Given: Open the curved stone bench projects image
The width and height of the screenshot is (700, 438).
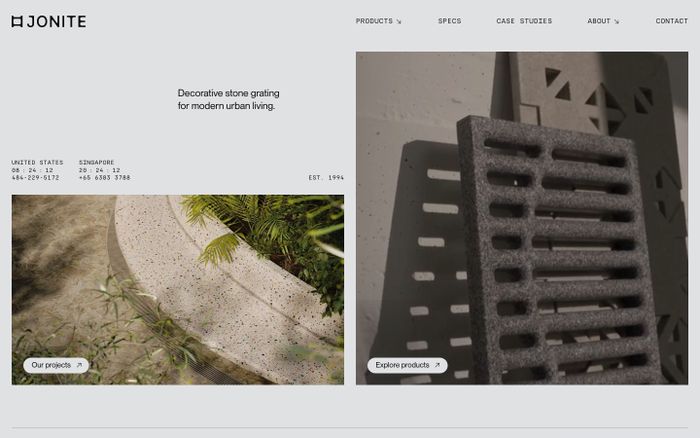Looking at the screenshot, I should 178,289.
